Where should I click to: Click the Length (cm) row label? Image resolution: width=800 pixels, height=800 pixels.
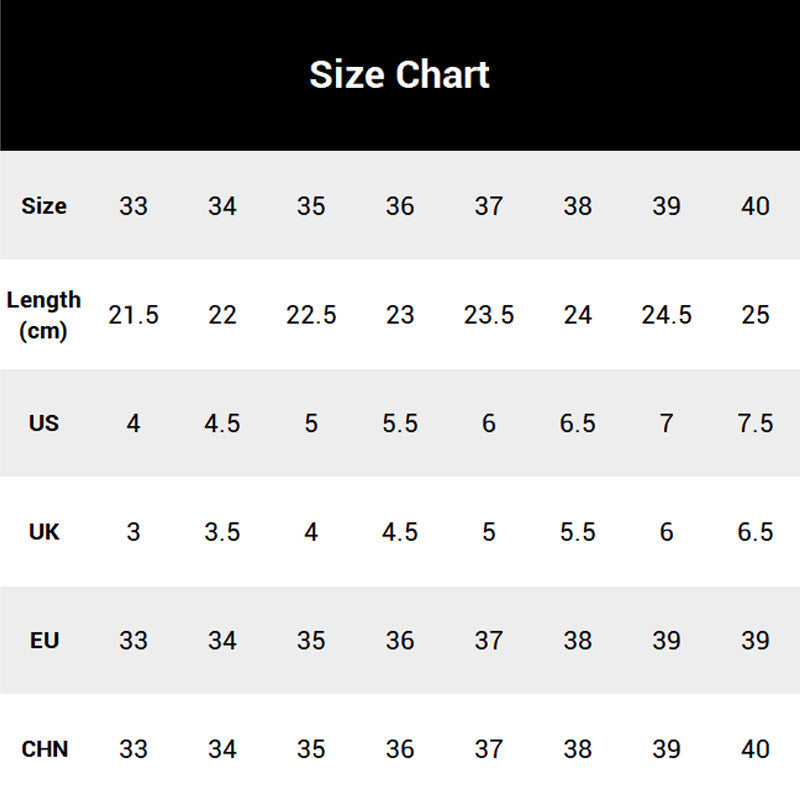44,315
